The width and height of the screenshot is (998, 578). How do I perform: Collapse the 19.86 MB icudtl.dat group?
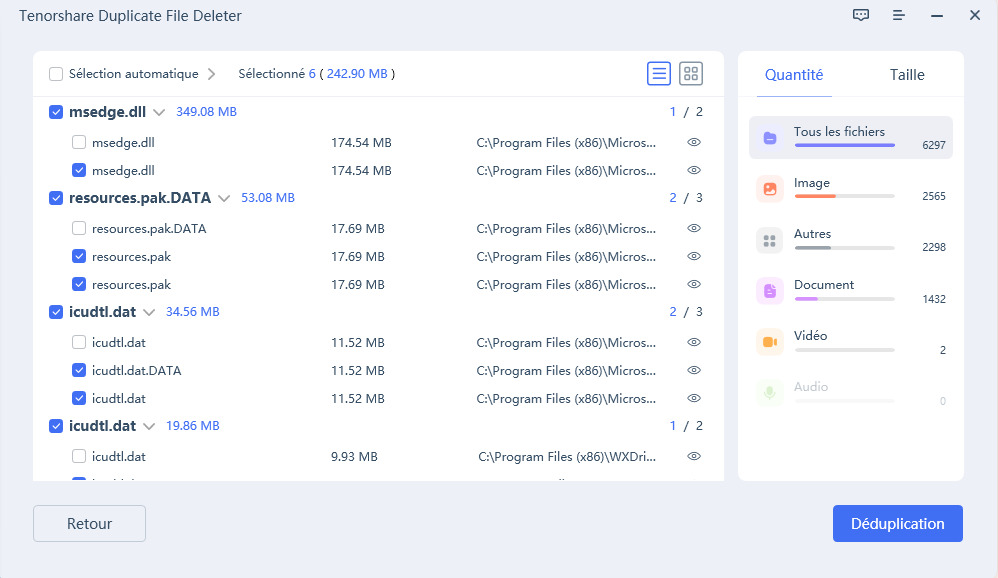(x=149, y=426)
